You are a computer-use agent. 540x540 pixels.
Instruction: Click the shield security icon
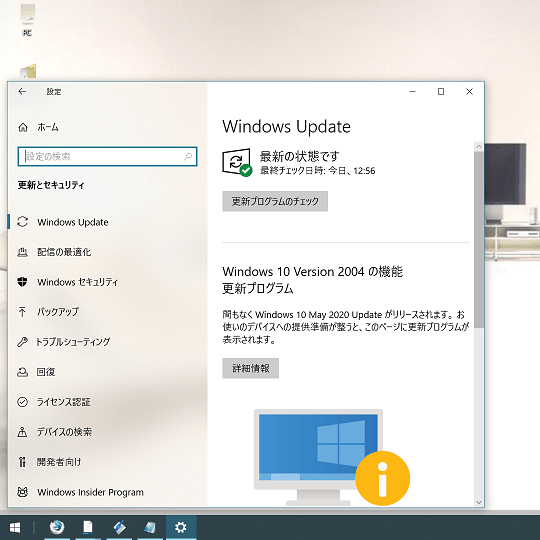click(22, 282)
